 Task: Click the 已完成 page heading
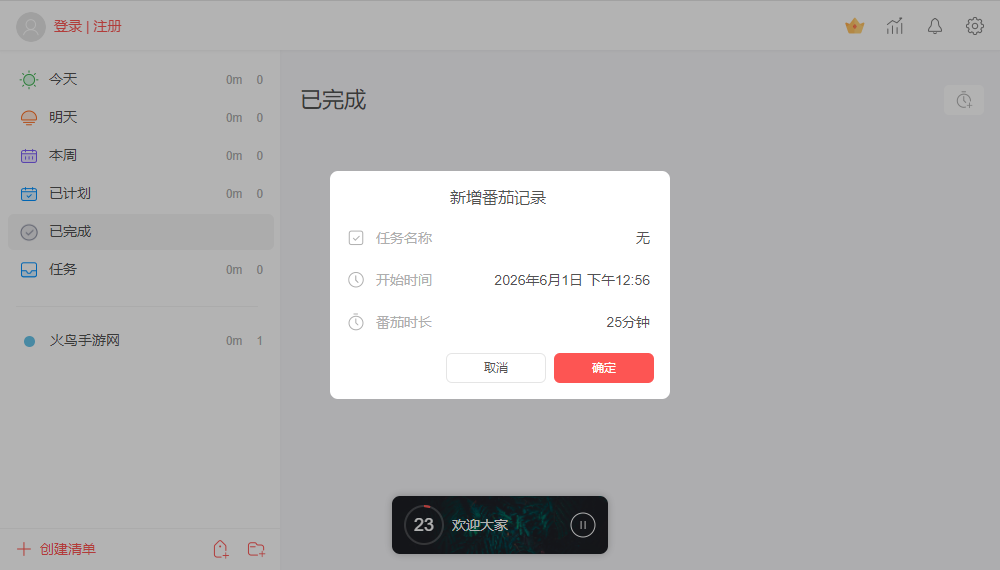coord(333,100)
